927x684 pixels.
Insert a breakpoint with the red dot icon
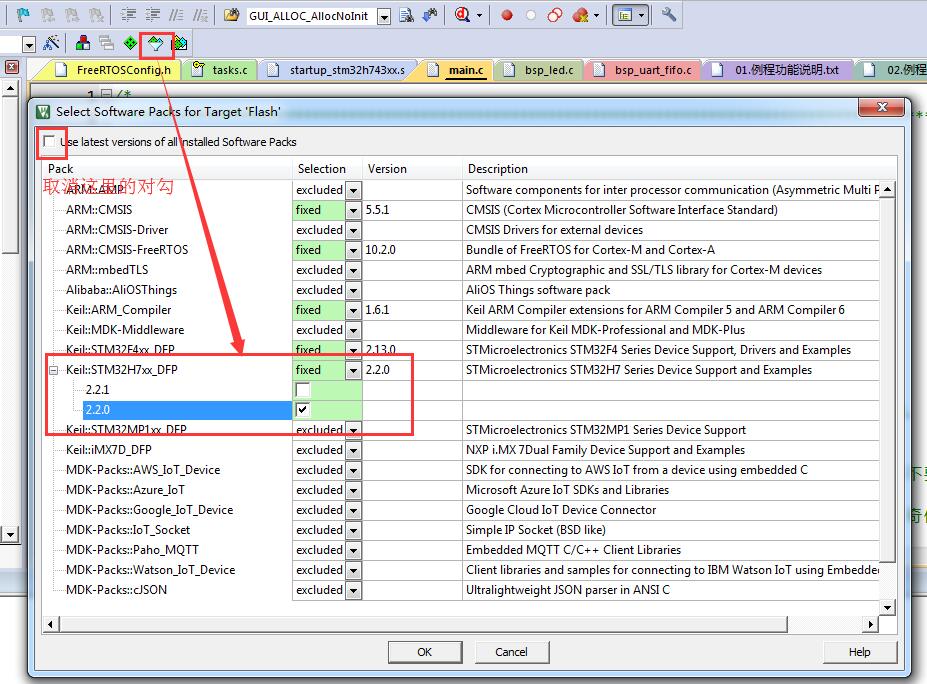coord(507,16)
